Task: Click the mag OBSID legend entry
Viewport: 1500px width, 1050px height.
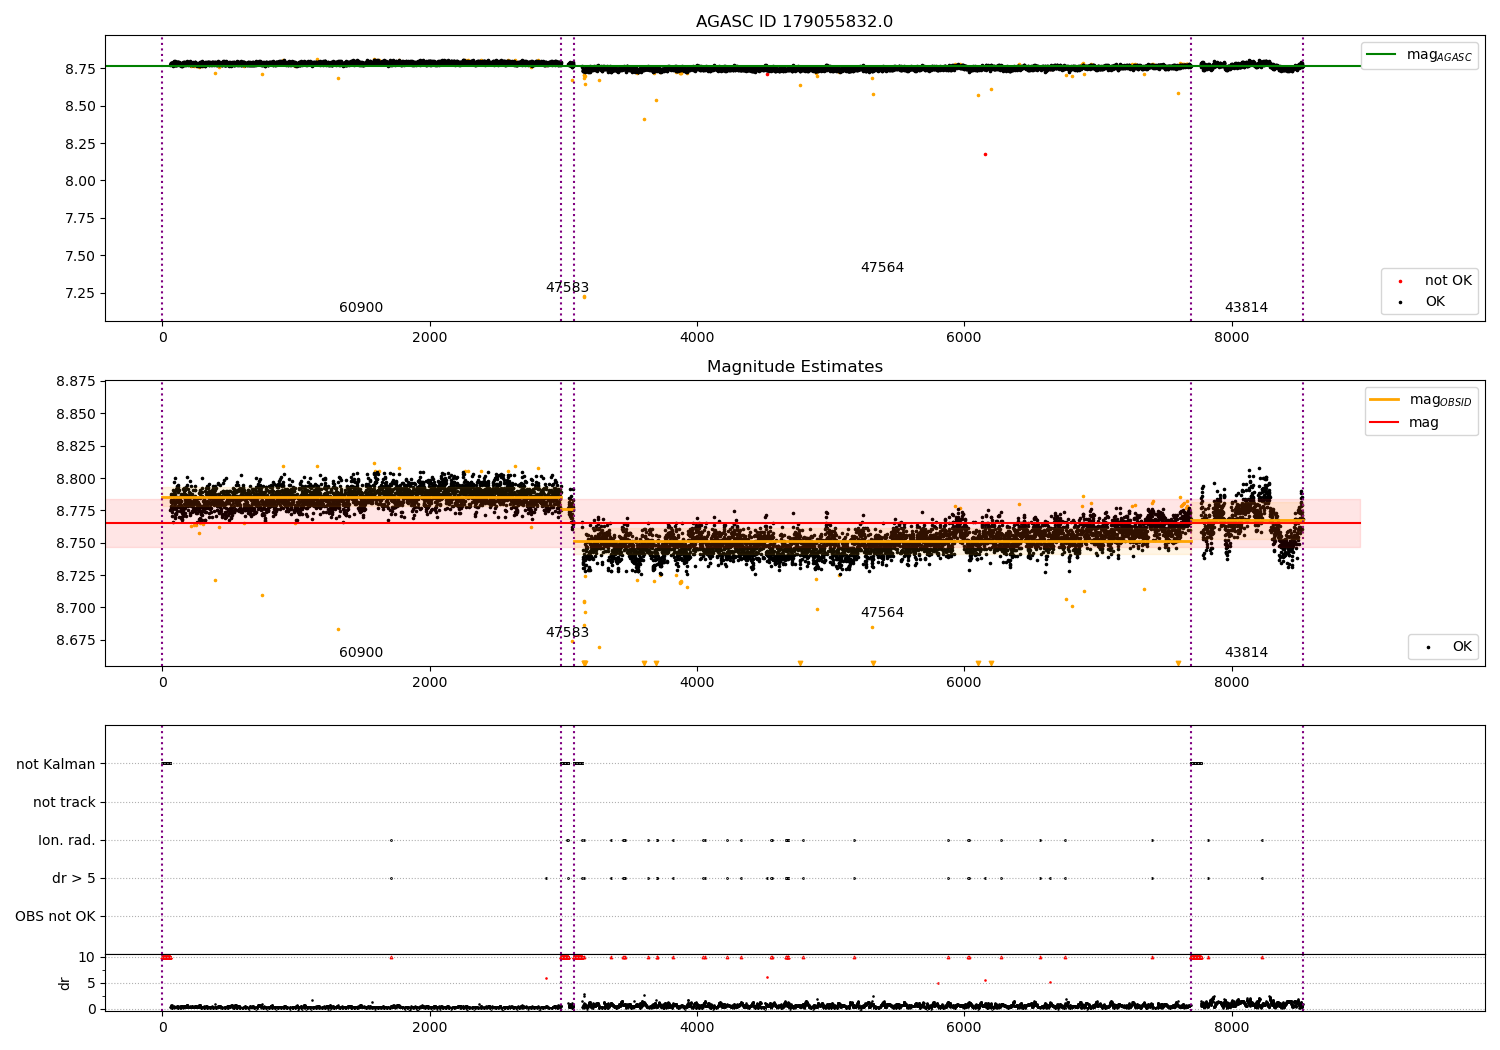Action: [x=1421, y=400]
